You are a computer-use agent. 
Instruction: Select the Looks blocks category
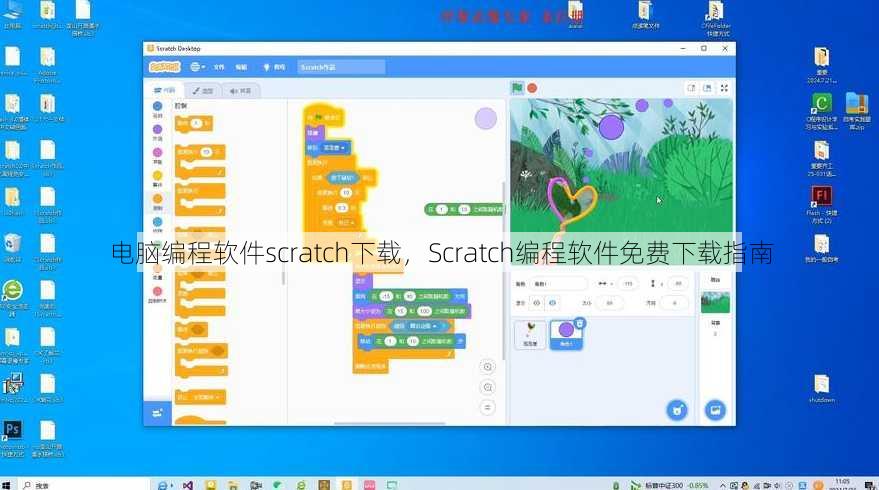point(158,132)
